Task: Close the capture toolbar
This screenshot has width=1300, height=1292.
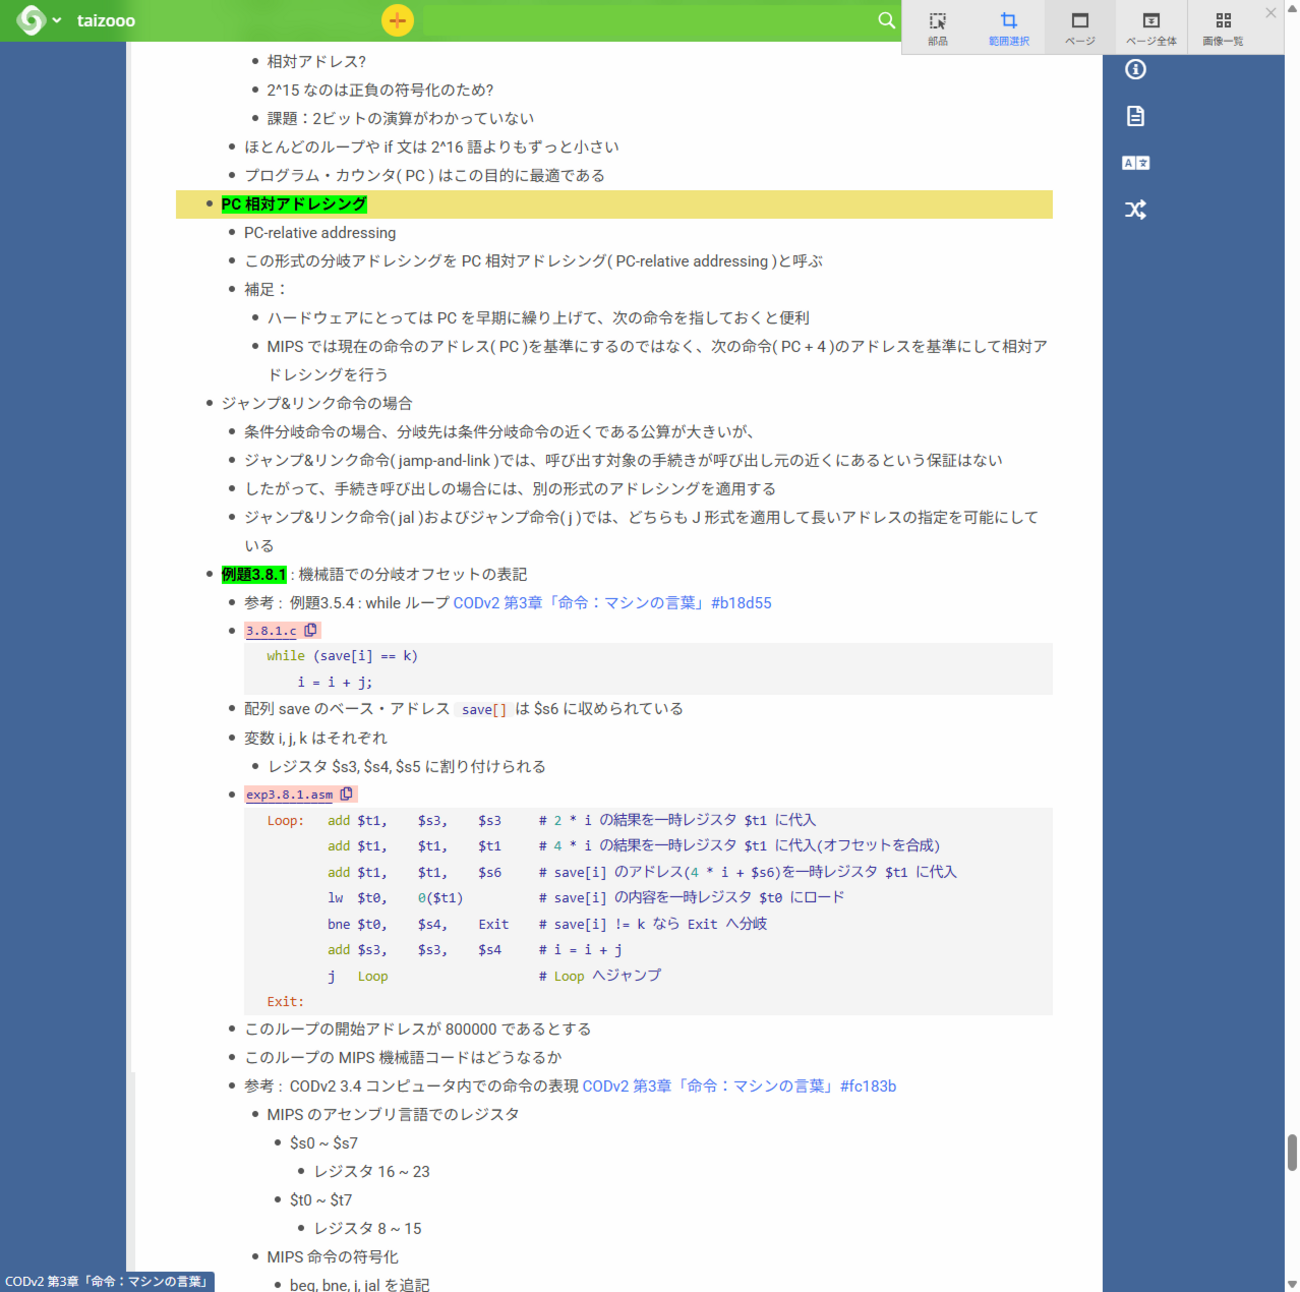Action: tap(1271, 13)
